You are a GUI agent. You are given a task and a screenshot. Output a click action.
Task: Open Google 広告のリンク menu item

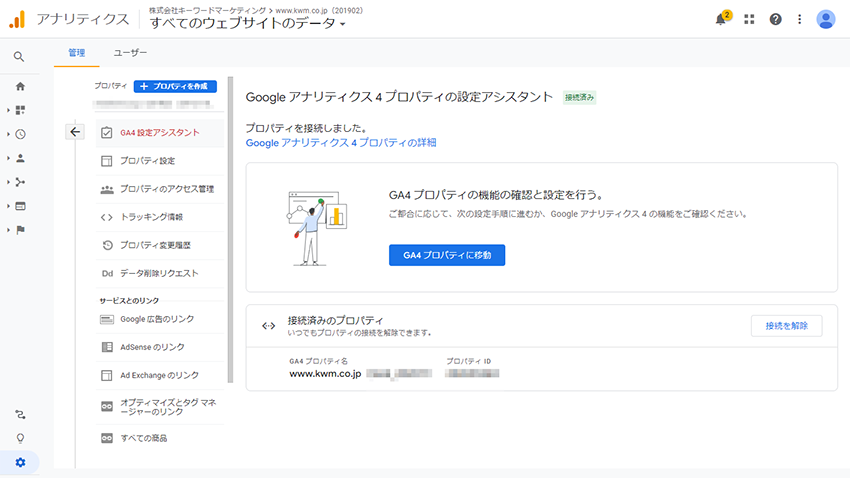pos(159,319)
